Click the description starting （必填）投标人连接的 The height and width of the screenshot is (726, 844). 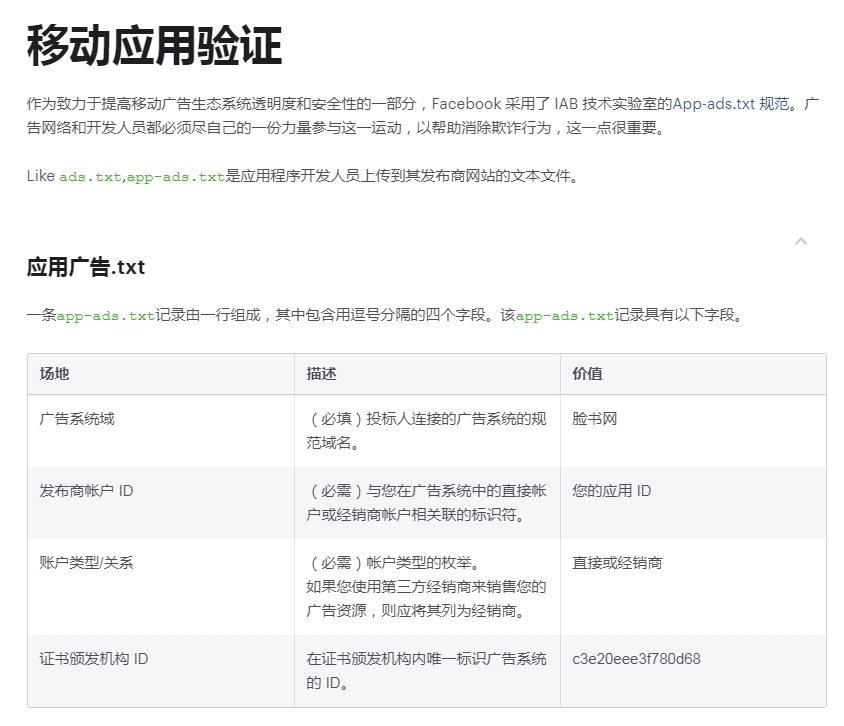[x=426, y=431]
